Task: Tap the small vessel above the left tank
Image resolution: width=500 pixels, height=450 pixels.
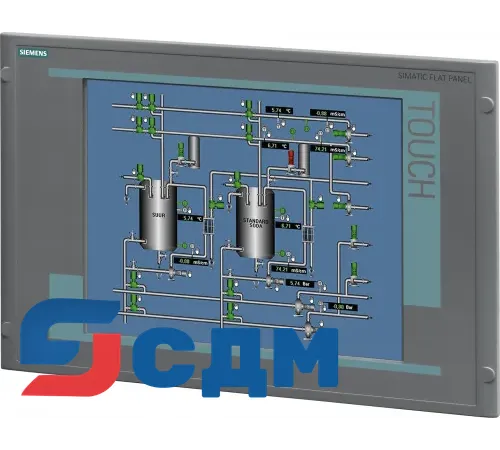Action: [x=194, y=151]
